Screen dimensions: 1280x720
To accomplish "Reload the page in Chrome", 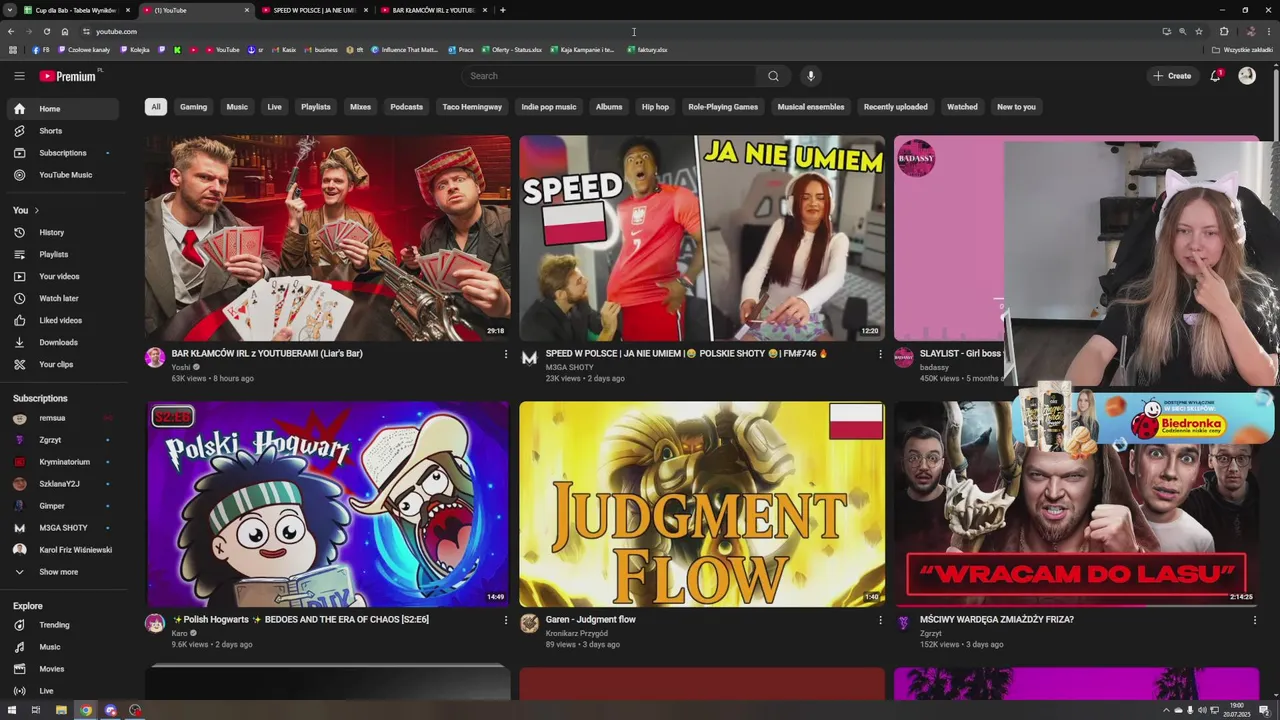I will click(46, 31).
